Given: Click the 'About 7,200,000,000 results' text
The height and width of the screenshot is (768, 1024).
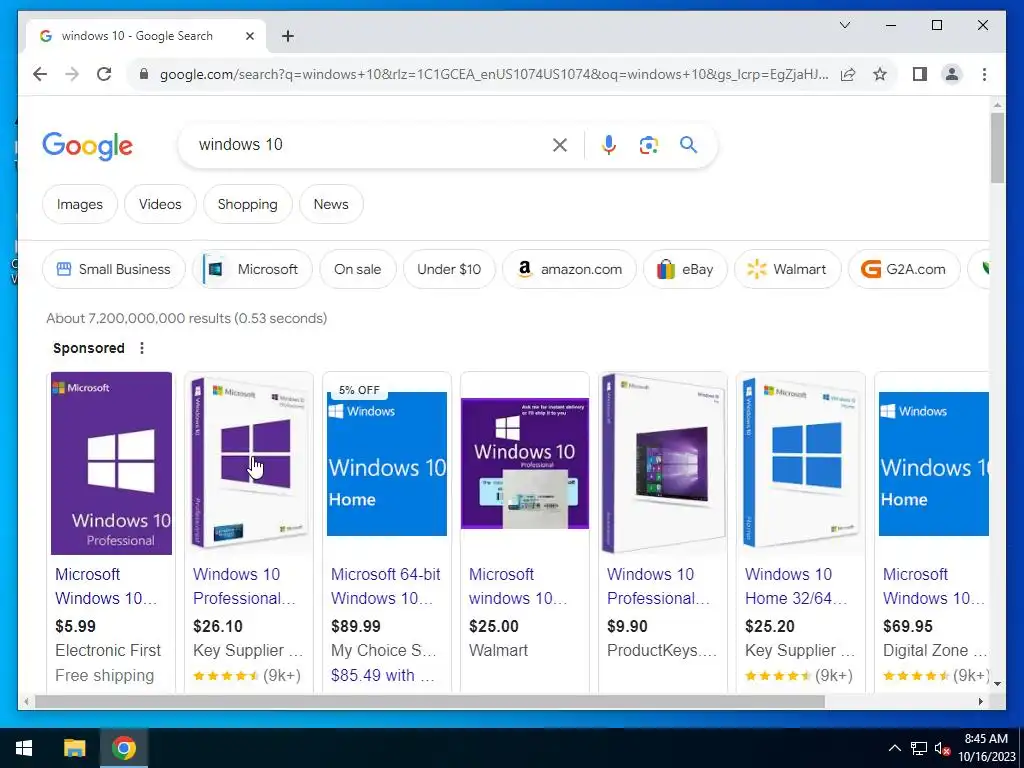Looking at the screenshot, I should tap(138, 318).
